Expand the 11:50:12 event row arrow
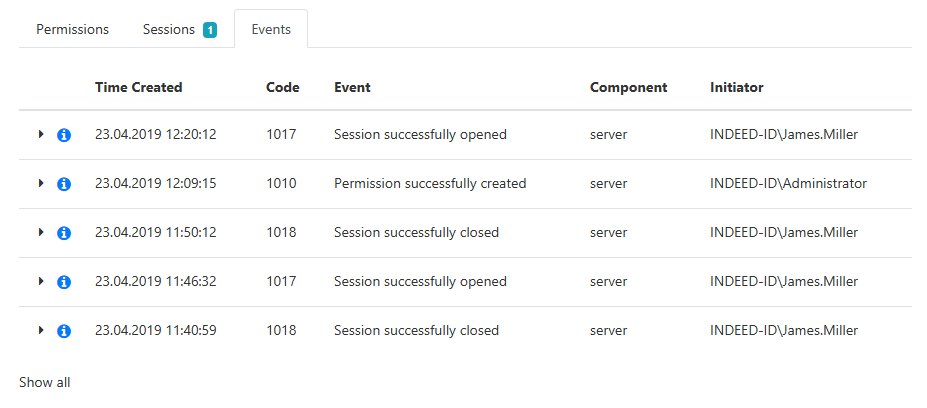 pyautogui.click(x=41, y=232)
